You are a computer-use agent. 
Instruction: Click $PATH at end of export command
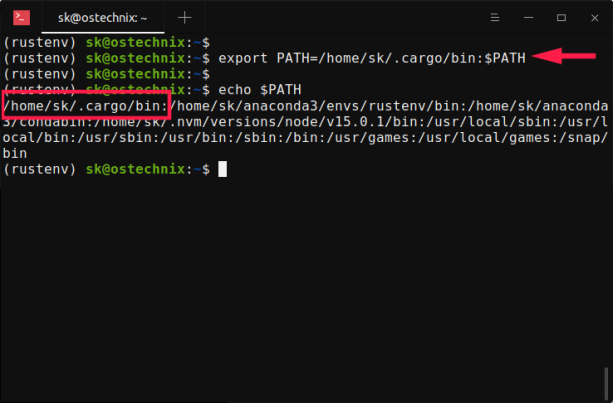click(x=504, y=58)
